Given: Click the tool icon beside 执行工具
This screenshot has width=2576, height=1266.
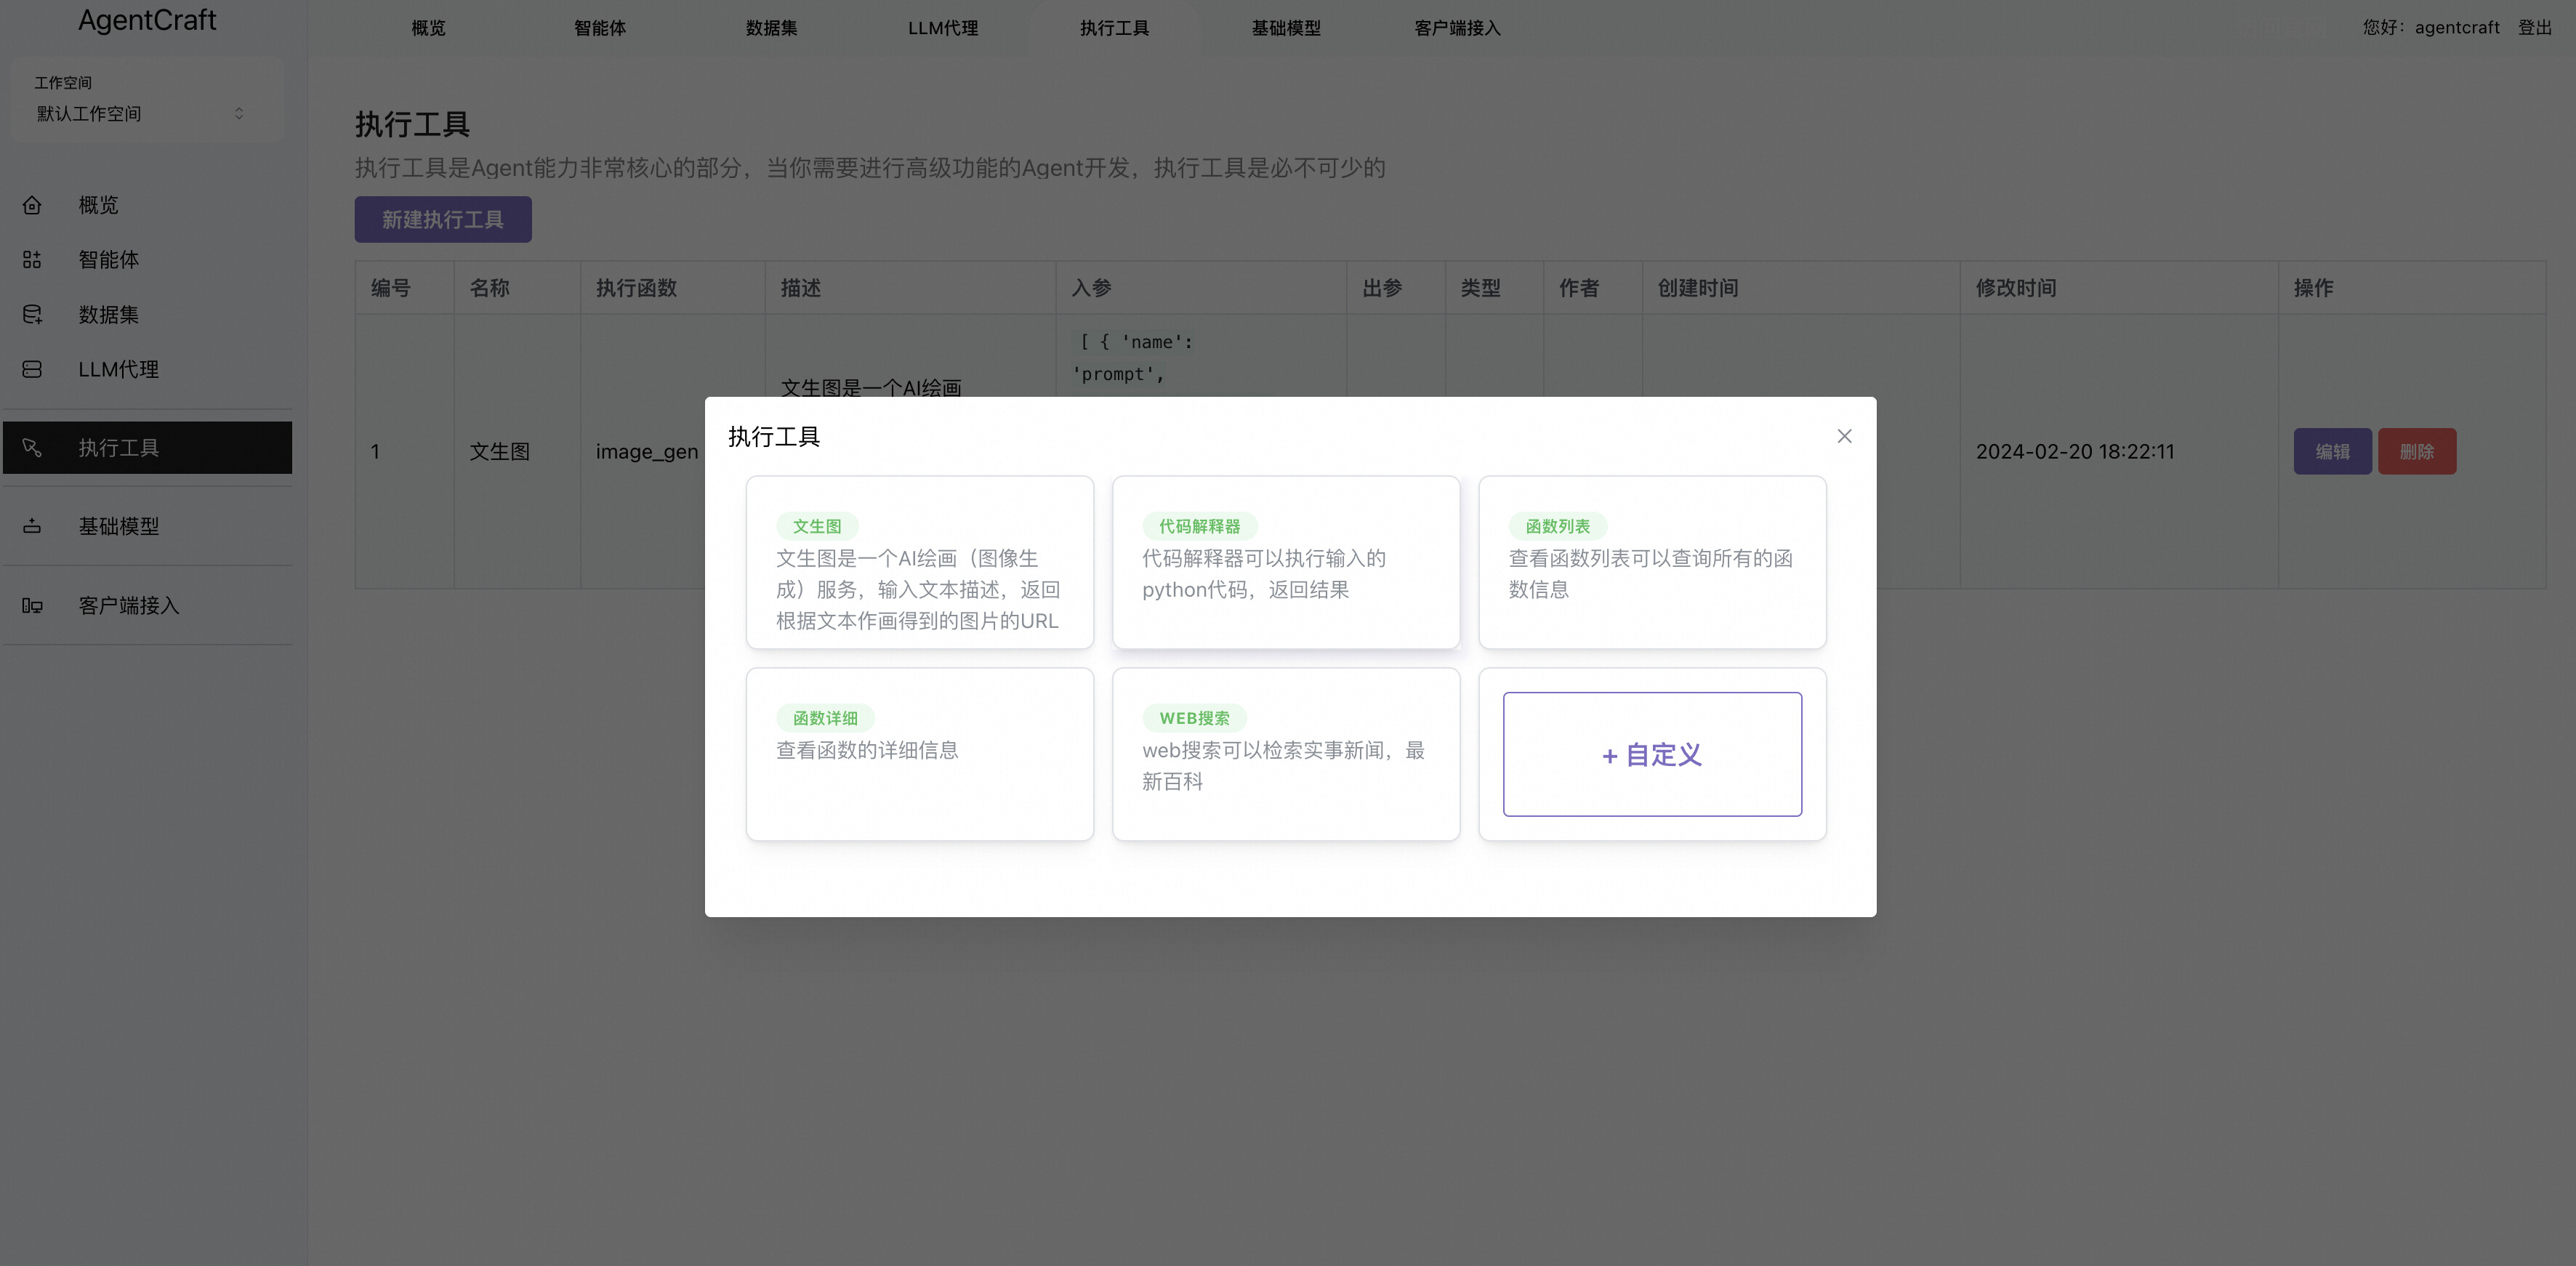Looking at the screenshot, I should coord(32,448).
